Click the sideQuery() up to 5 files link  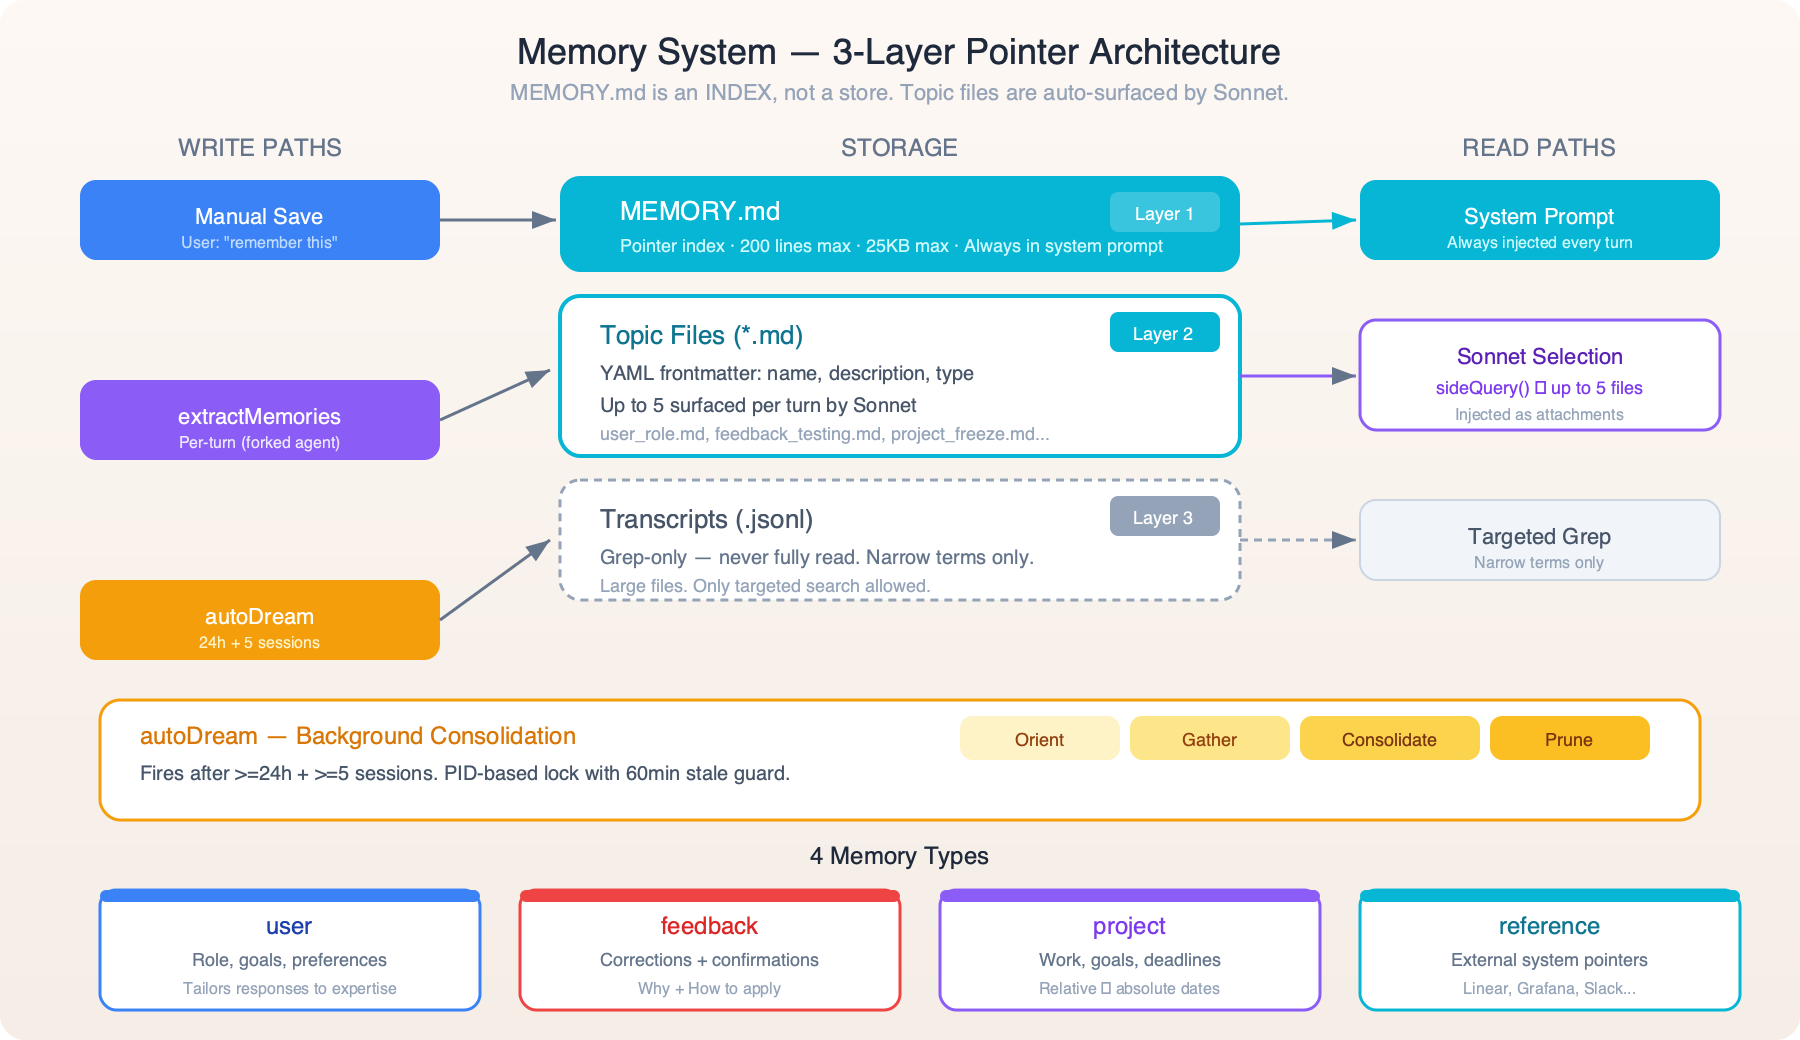point(1539,388)
